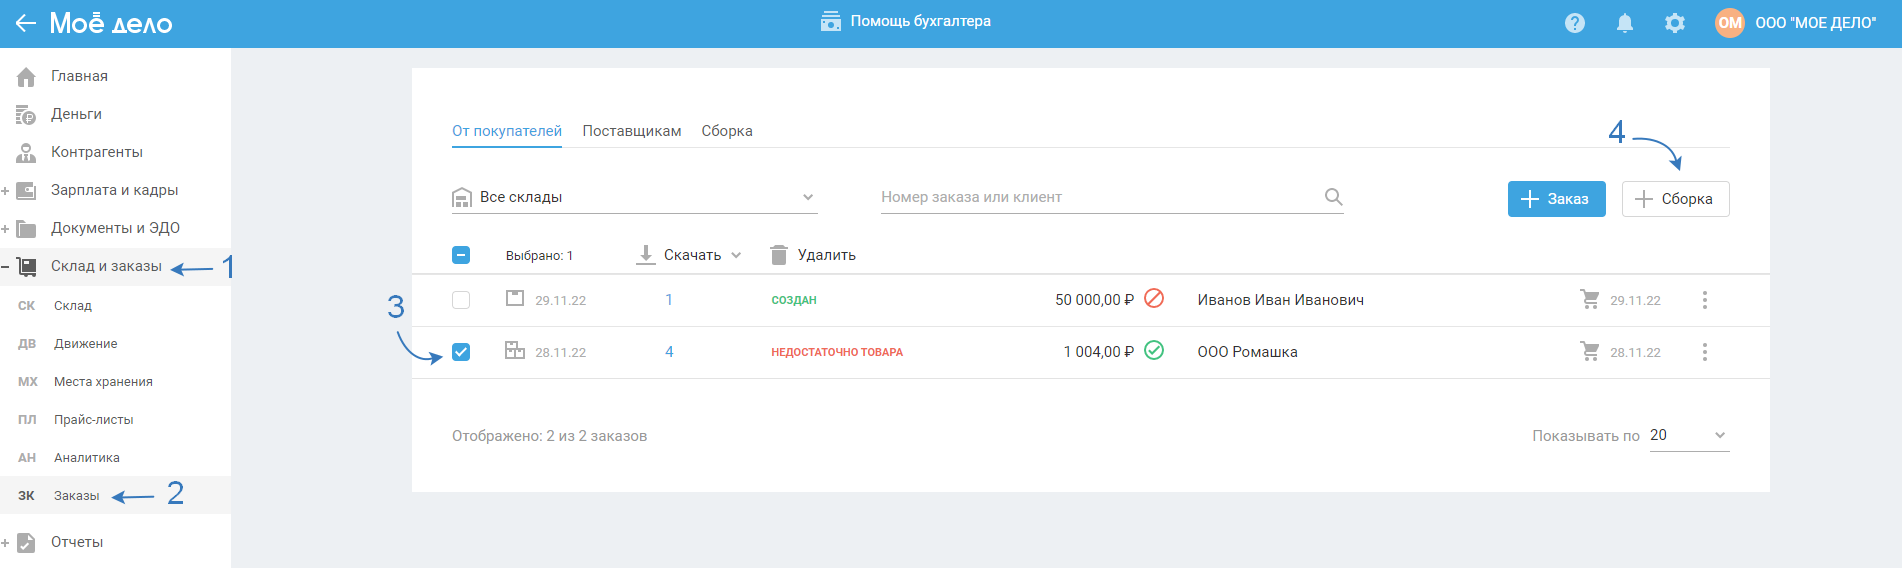1902x568 pixels.
Task: Click shopping cart icon in Ромашка row
Action: (1589, 352)
